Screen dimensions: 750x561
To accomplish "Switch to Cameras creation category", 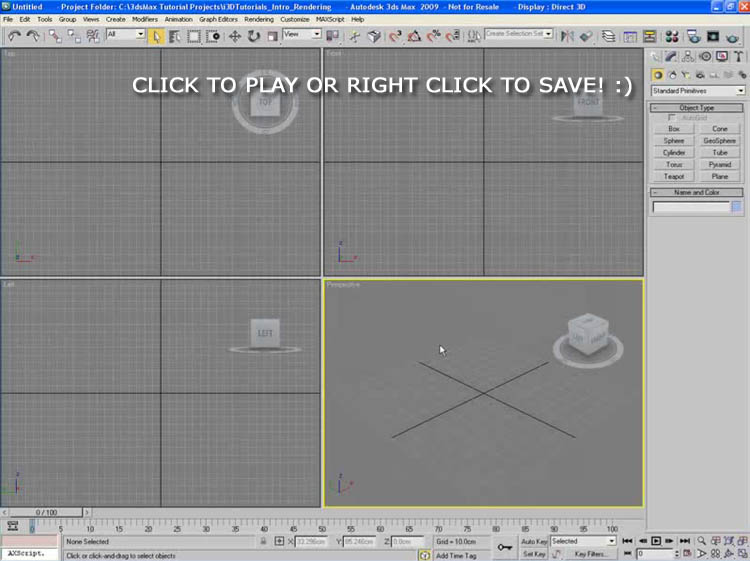I will 698,75.
